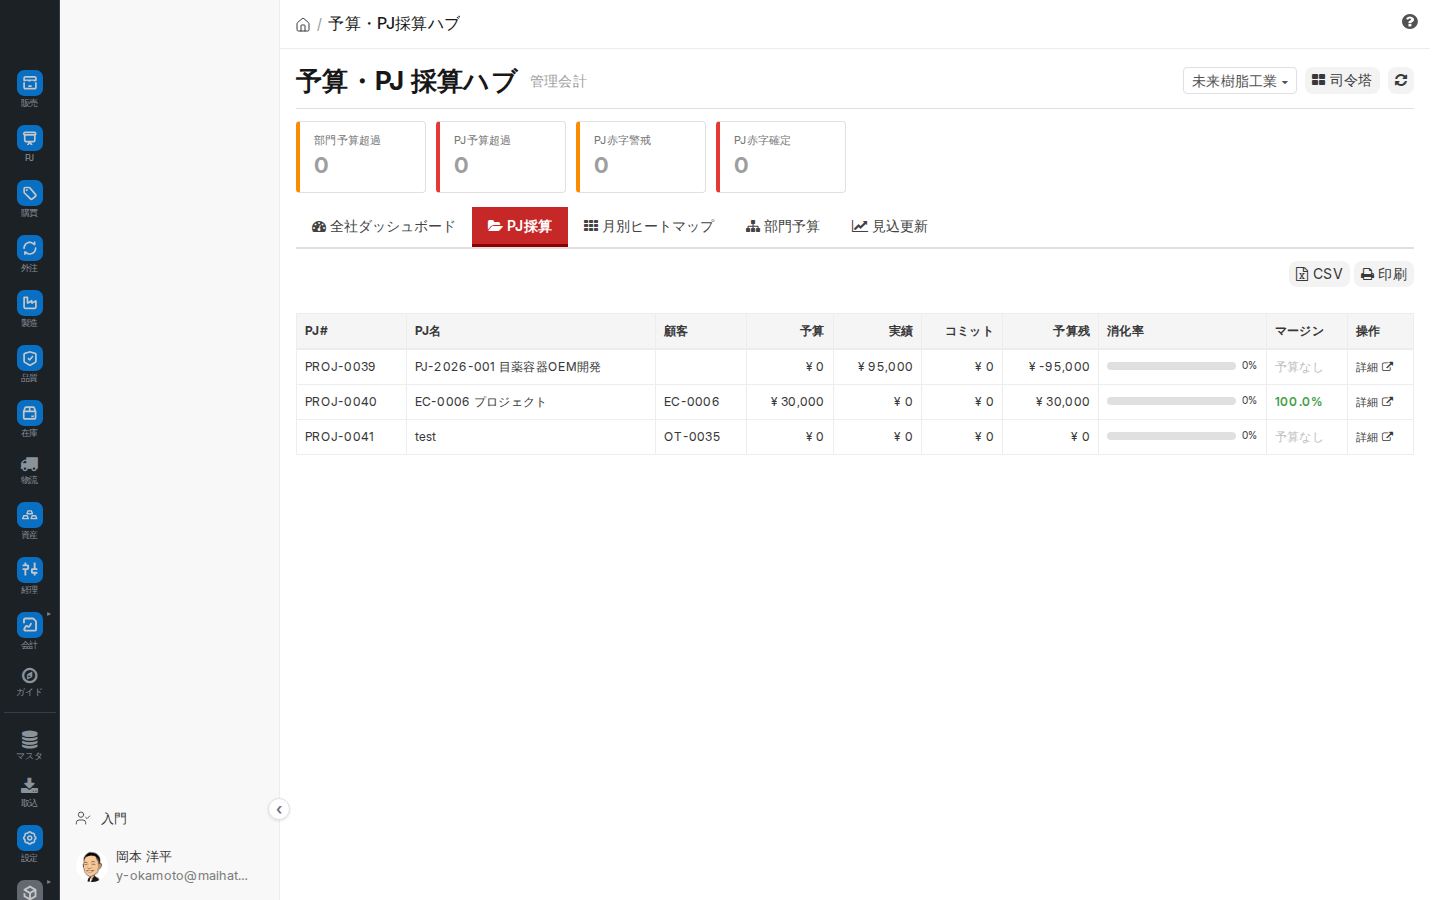The width and height of the screenshot is (1440, 900).
Task: Open the 外注 outsourcing module icon
Action: (x=30, y=248)
